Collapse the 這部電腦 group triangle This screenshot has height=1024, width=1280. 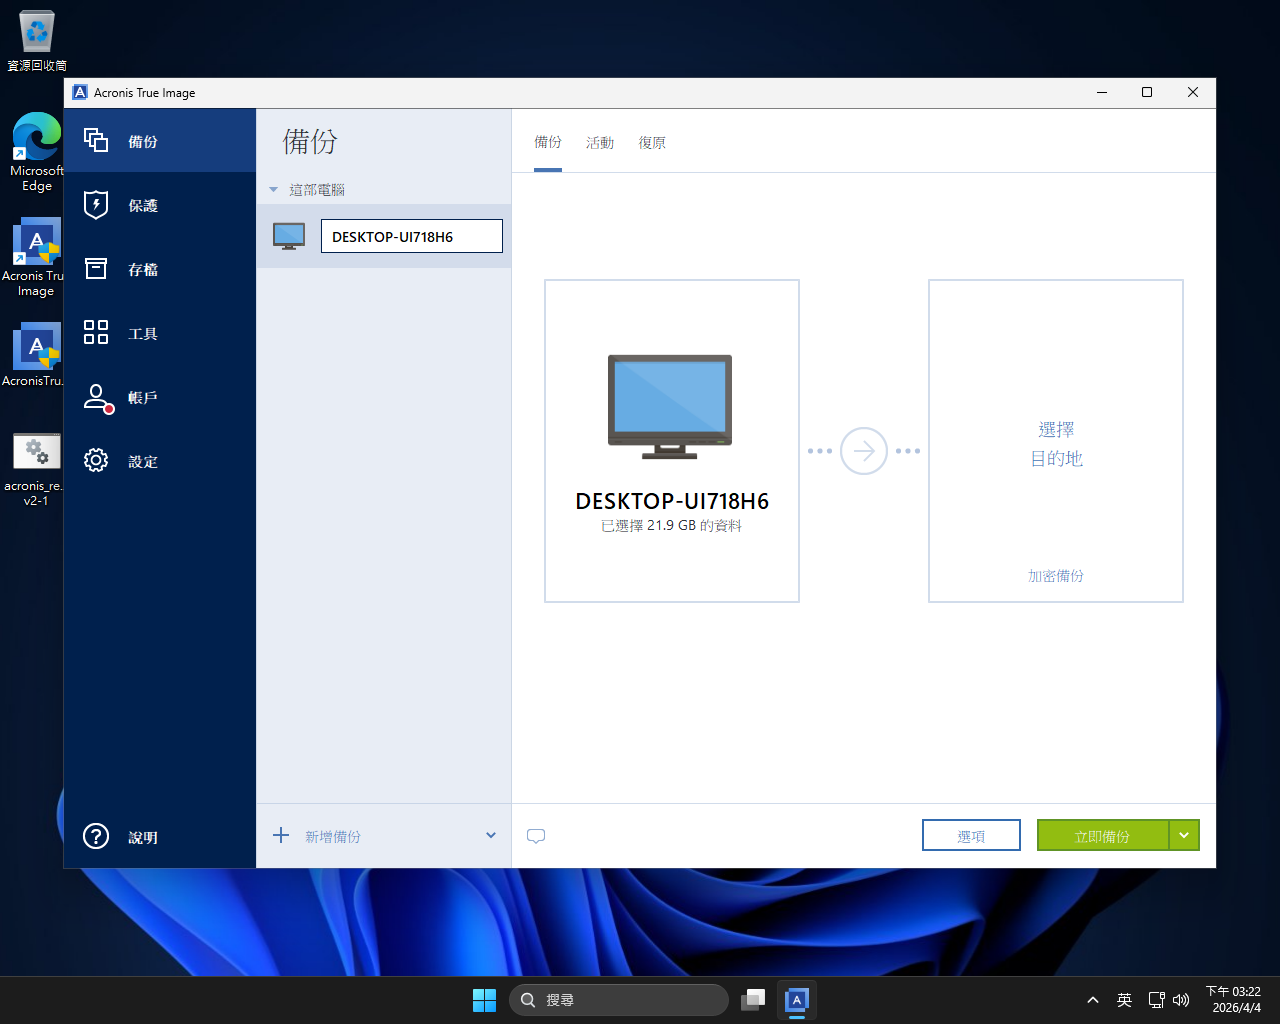273,190
